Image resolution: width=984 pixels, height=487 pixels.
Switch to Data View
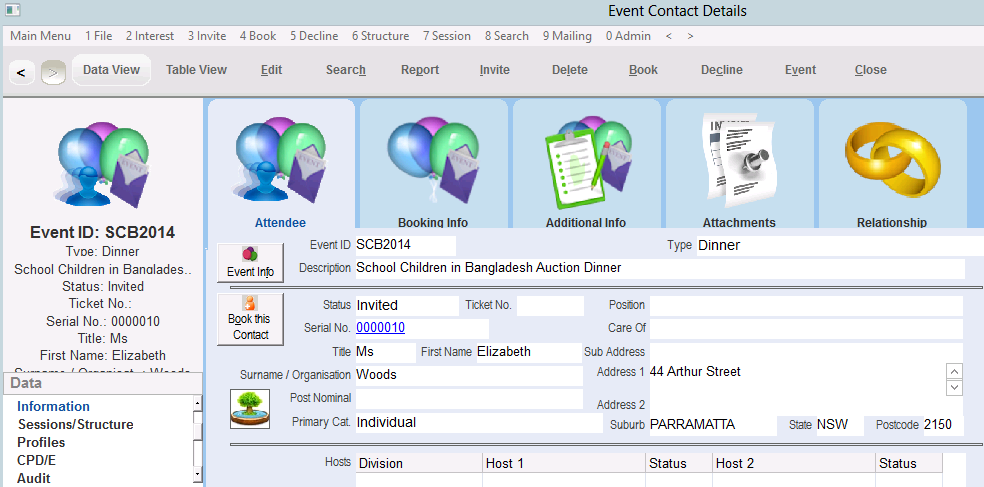click(x=111, y=70)
